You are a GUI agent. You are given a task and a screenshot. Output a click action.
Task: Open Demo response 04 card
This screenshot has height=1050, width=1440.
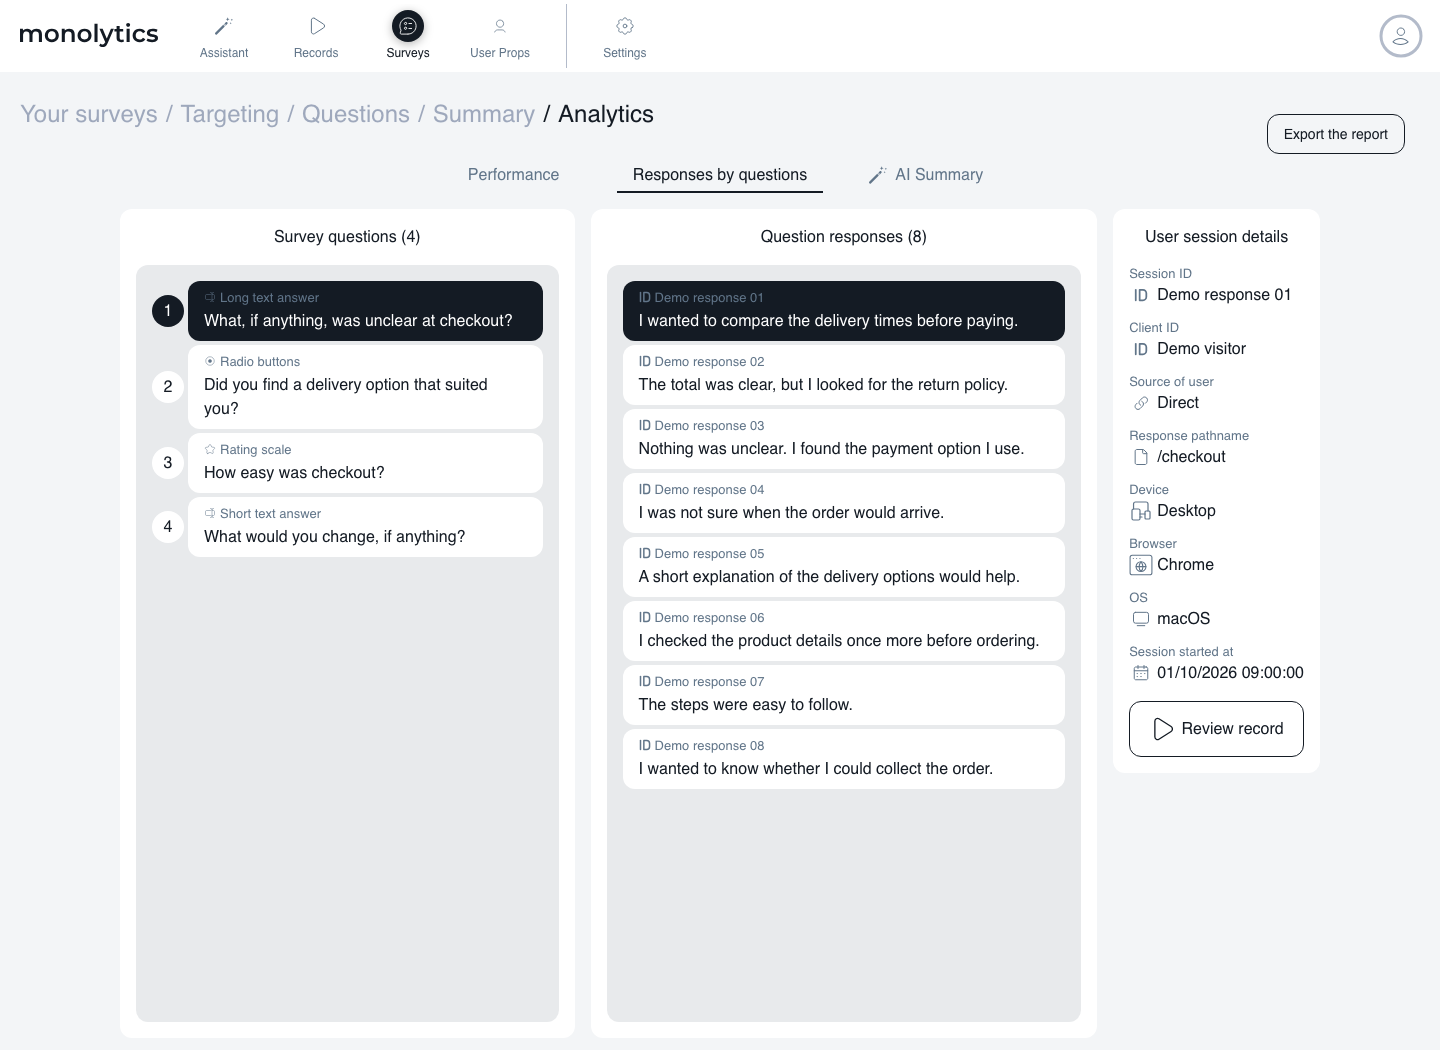844,503
